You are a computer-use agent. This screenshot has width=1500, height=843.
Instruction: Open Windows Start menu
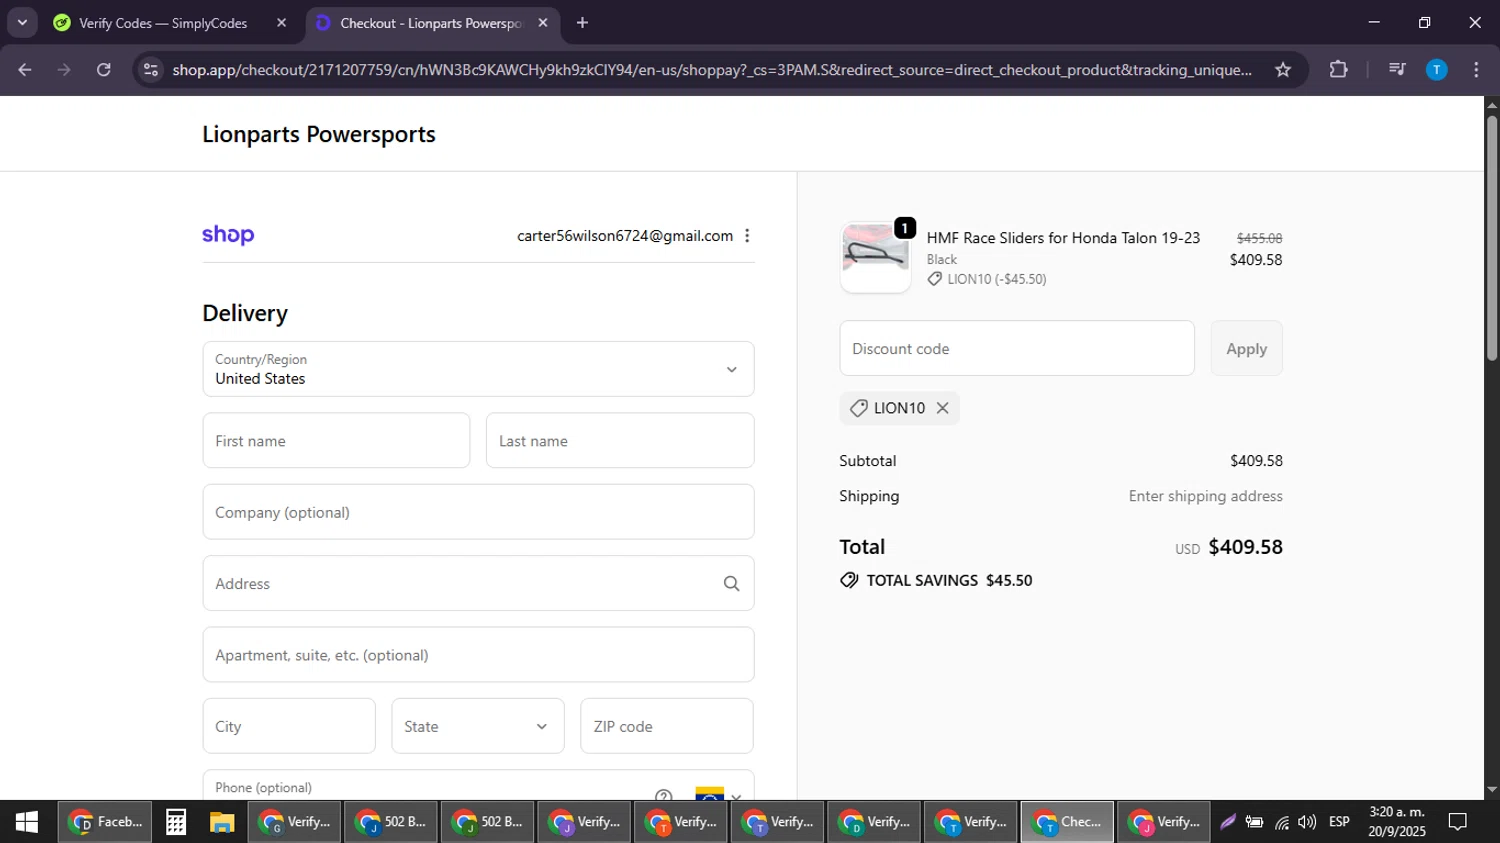pyautogui.click(x=27, y=822)
